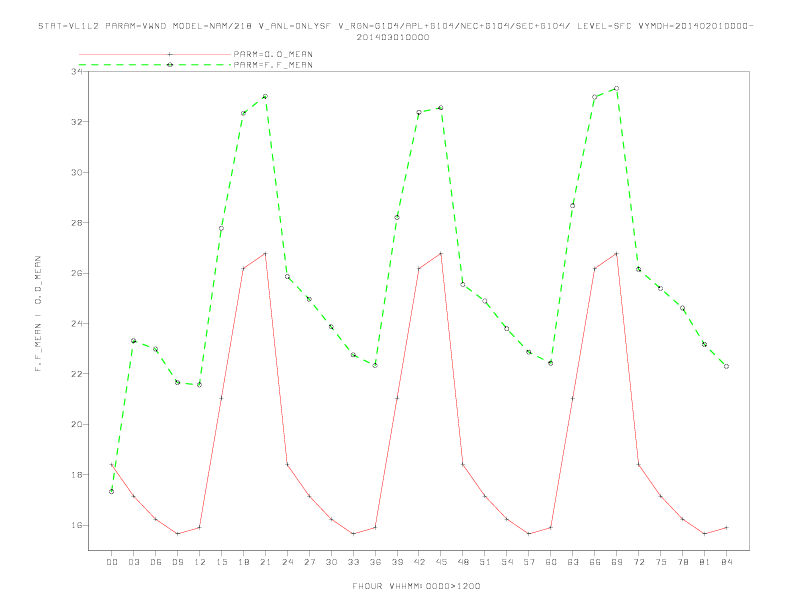Screen dimensions: 792x612
Task: Click y-axis tick label 30
Action: point(77,173)
